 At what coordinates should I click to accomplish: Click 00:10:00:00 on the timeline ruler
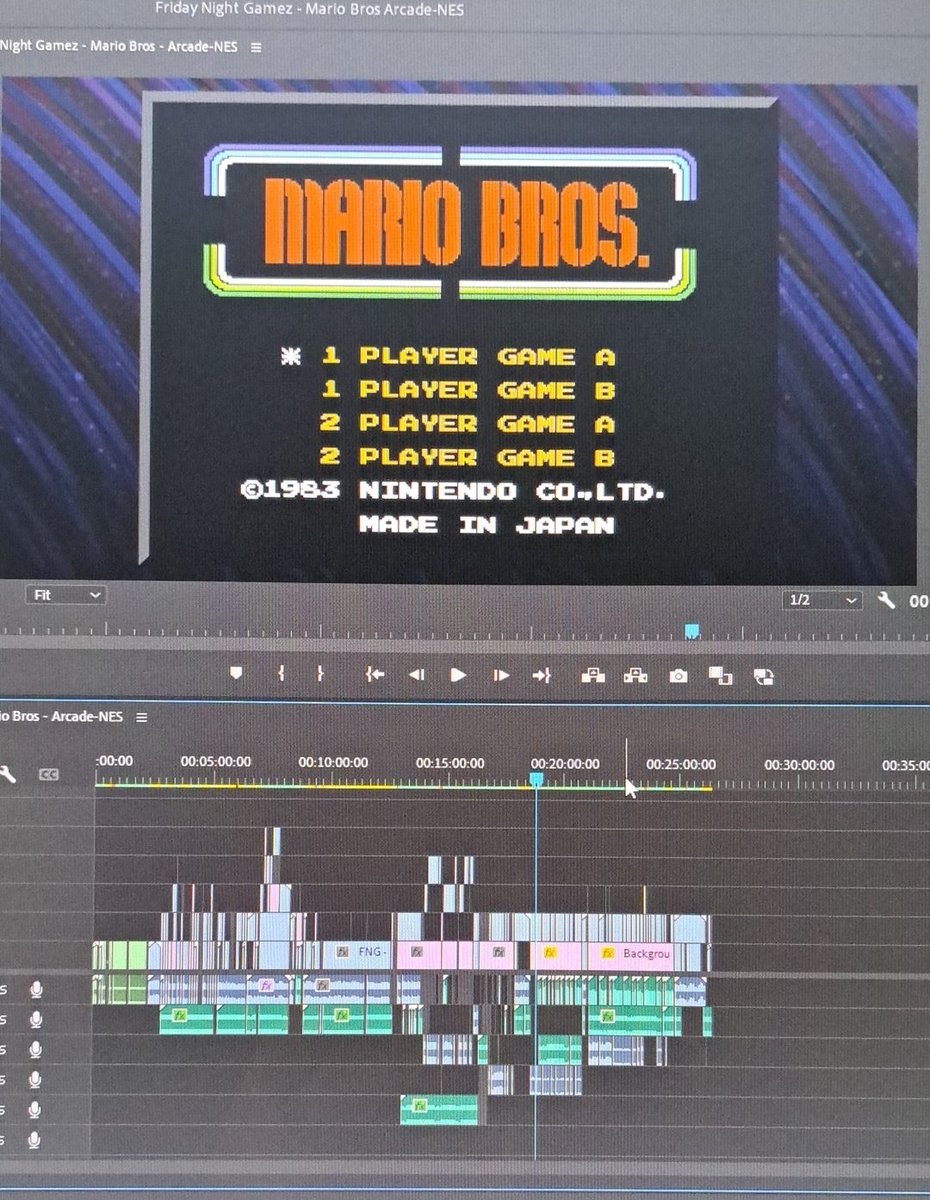click(x=333, y=762)
